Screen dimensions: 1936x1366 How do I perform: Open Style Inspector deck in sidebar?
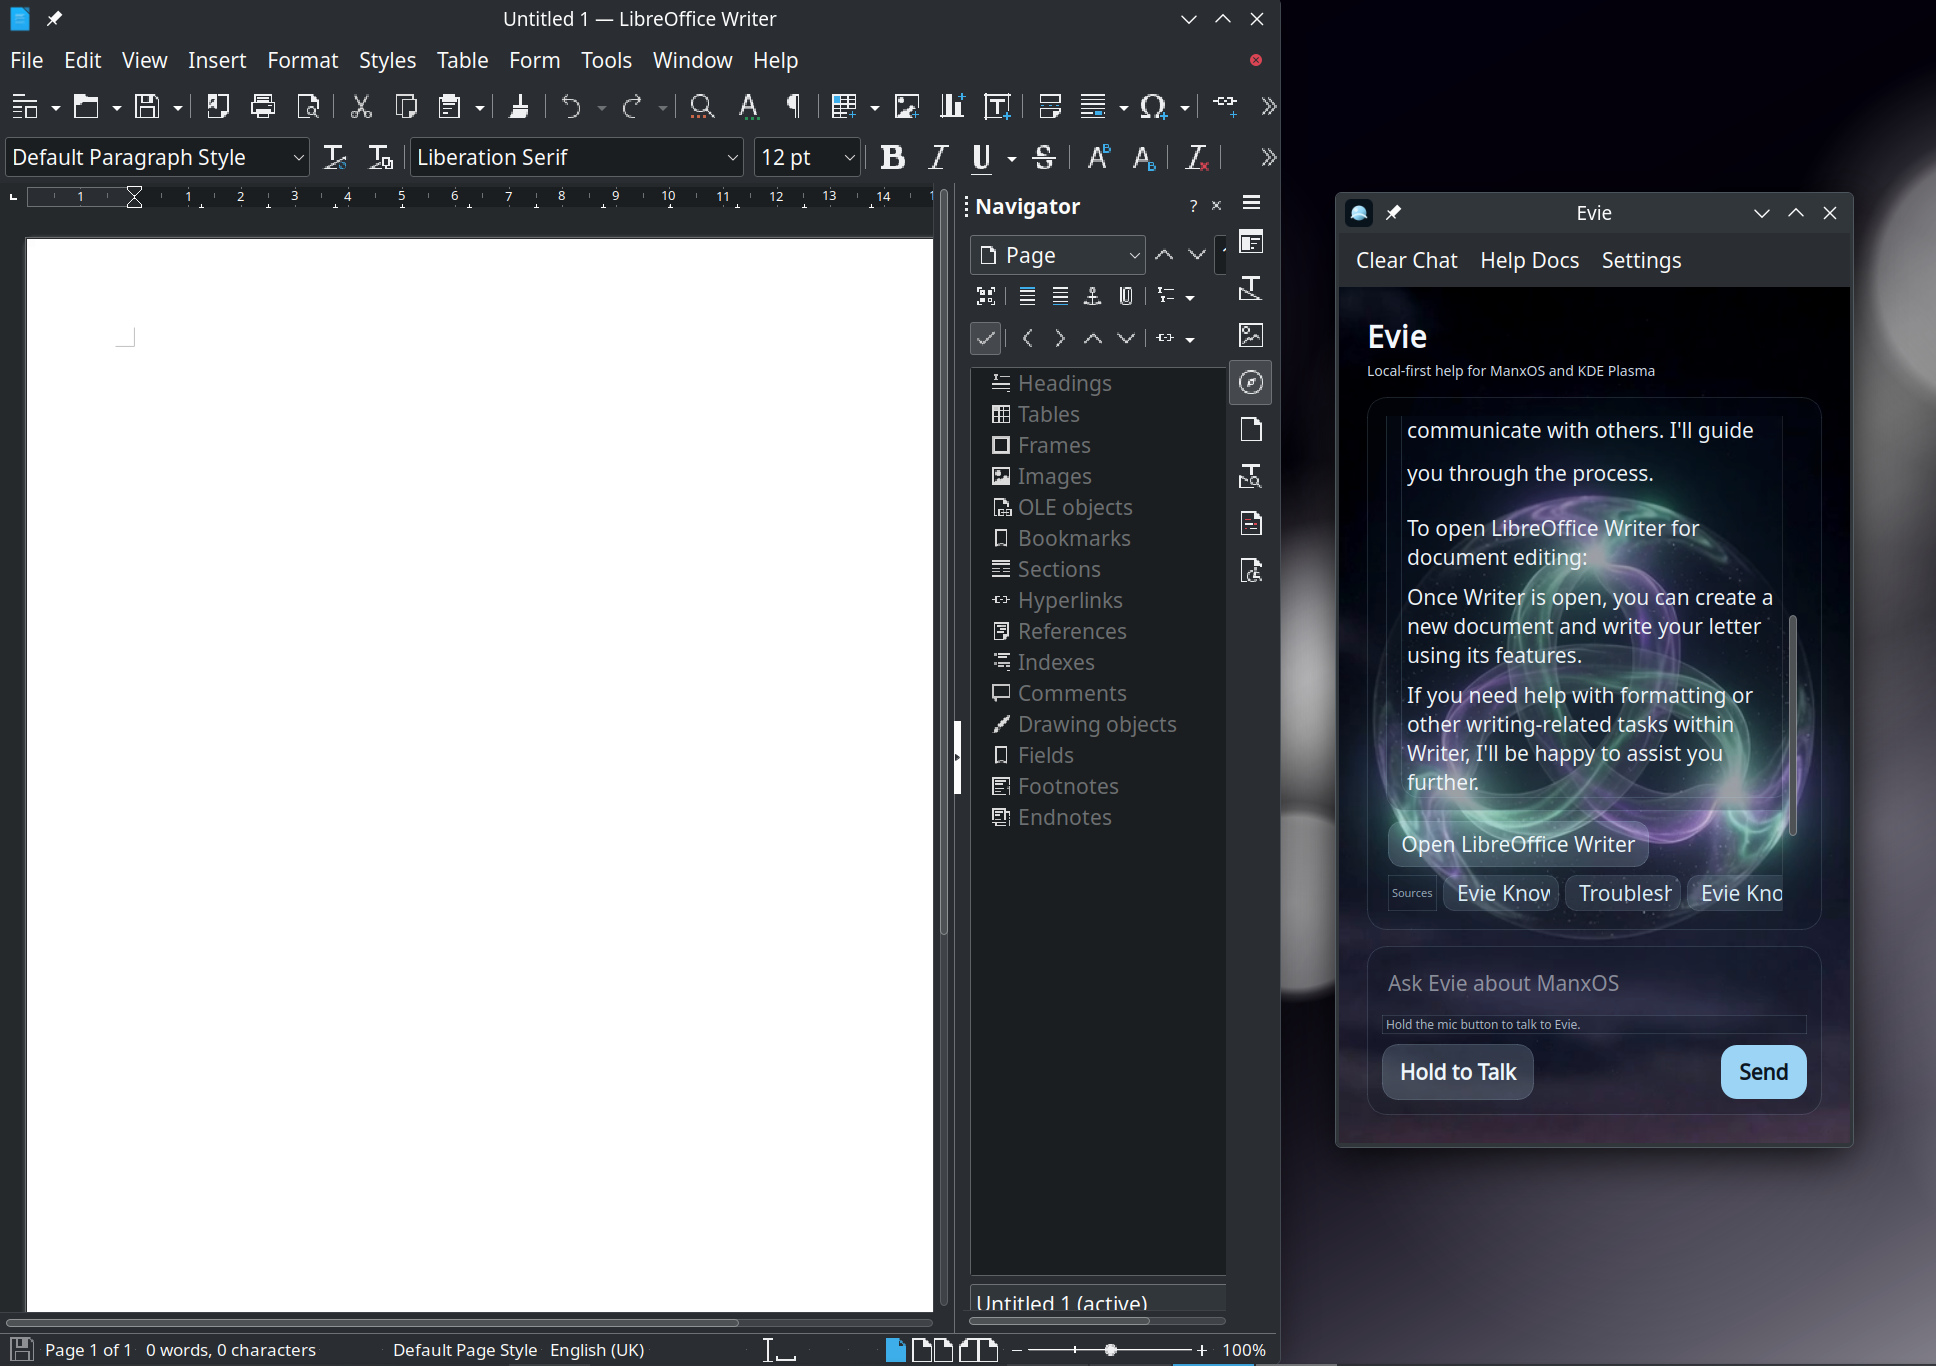1251,476
